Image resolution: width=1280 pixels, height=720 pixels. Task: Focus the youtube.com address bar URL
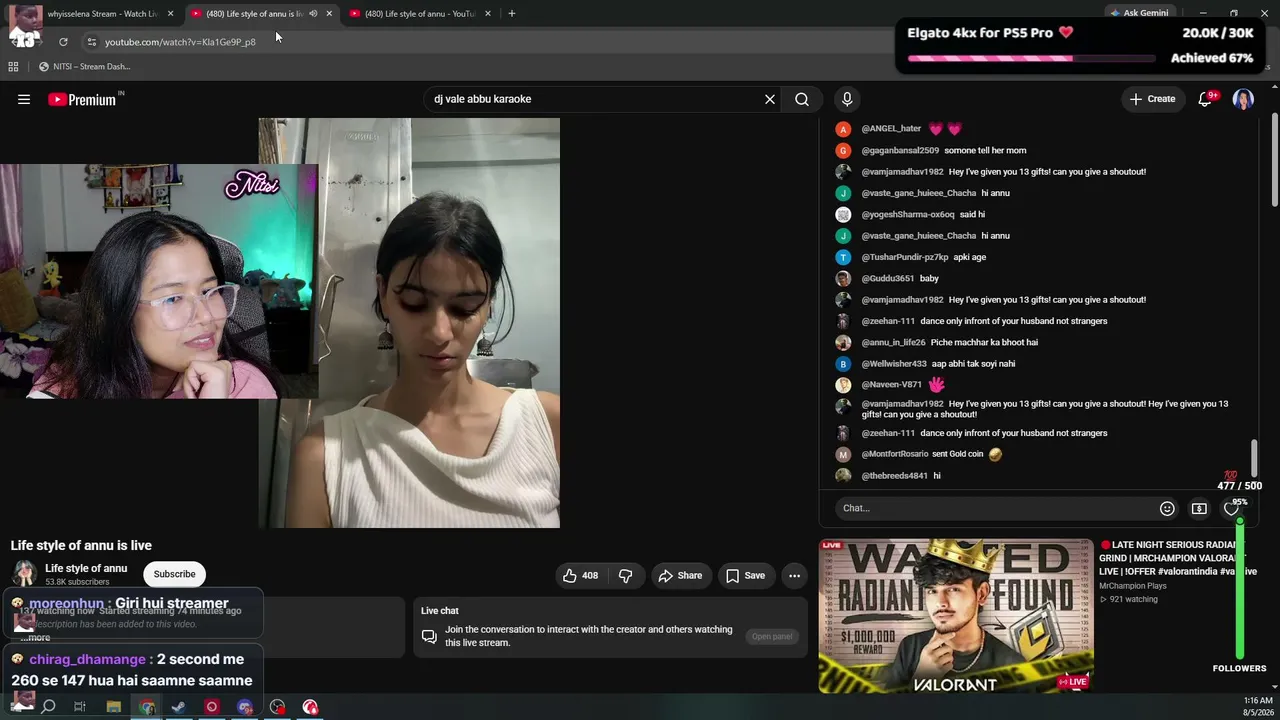pos(180,42)
